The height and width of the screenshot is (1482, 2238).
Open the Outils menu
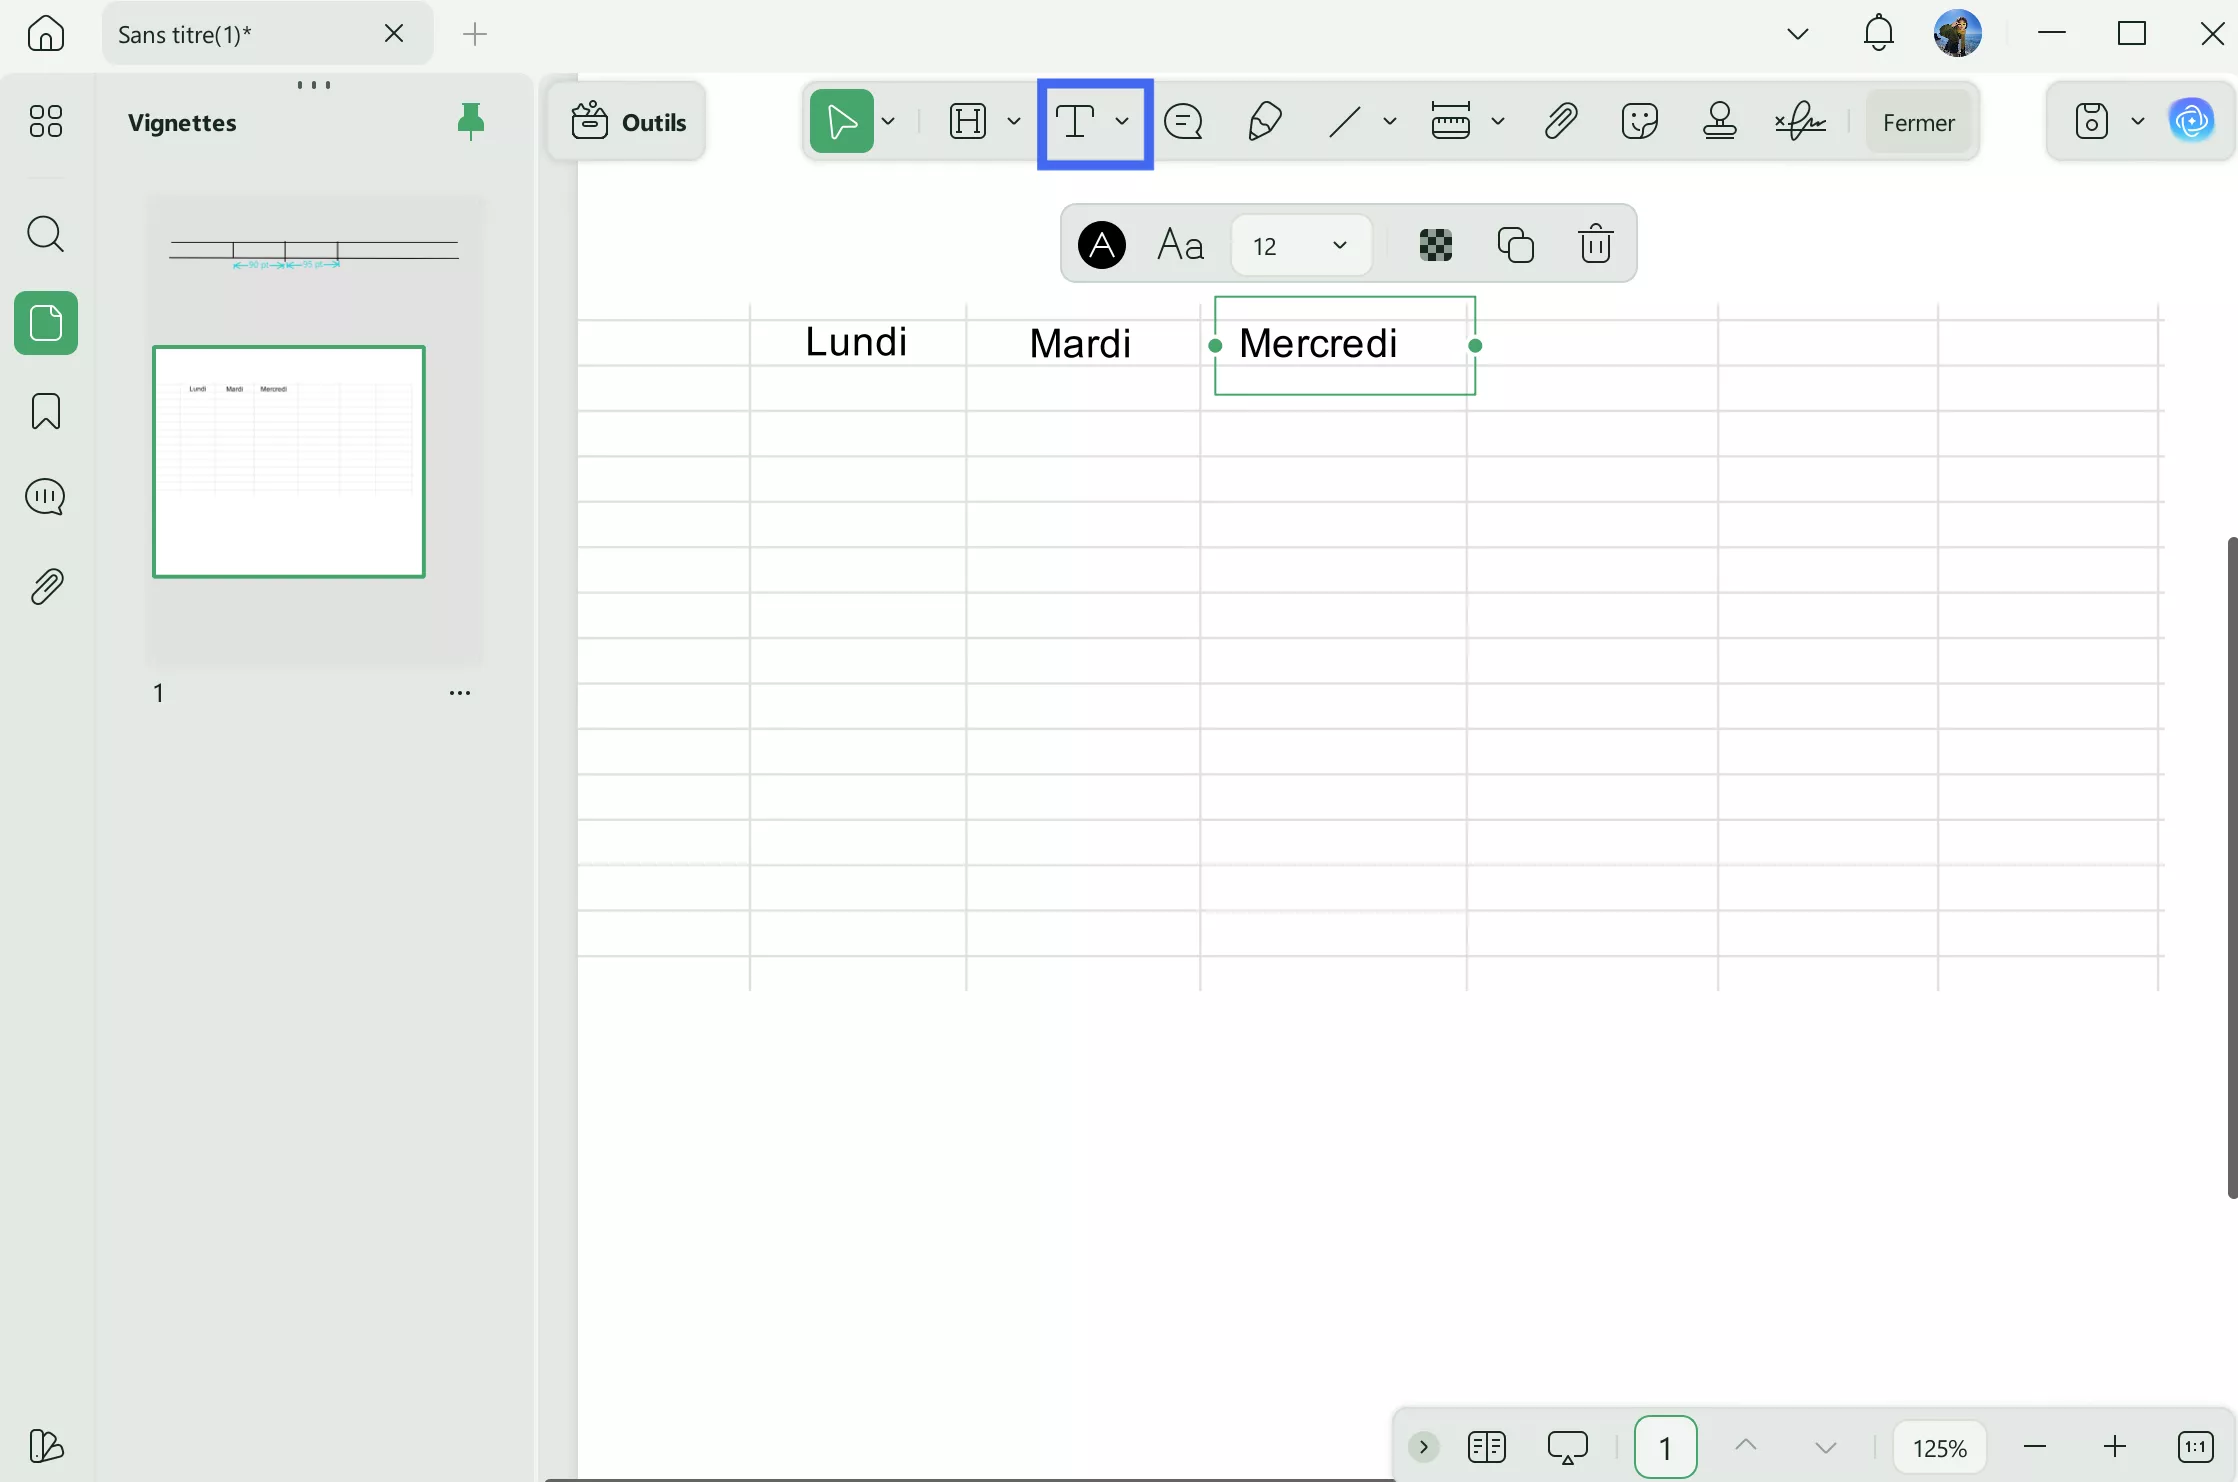point(628,121)
